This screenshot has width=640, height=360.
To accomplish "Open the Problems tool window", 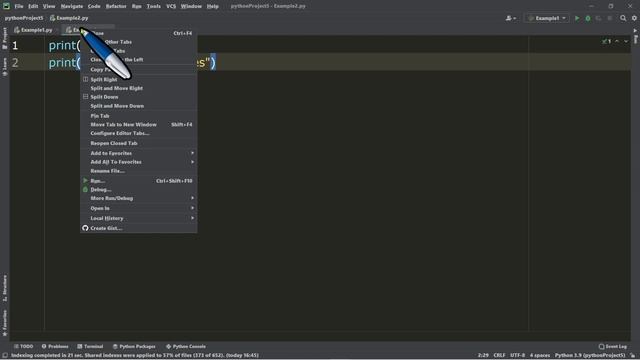I will click(x=55, y=347).
